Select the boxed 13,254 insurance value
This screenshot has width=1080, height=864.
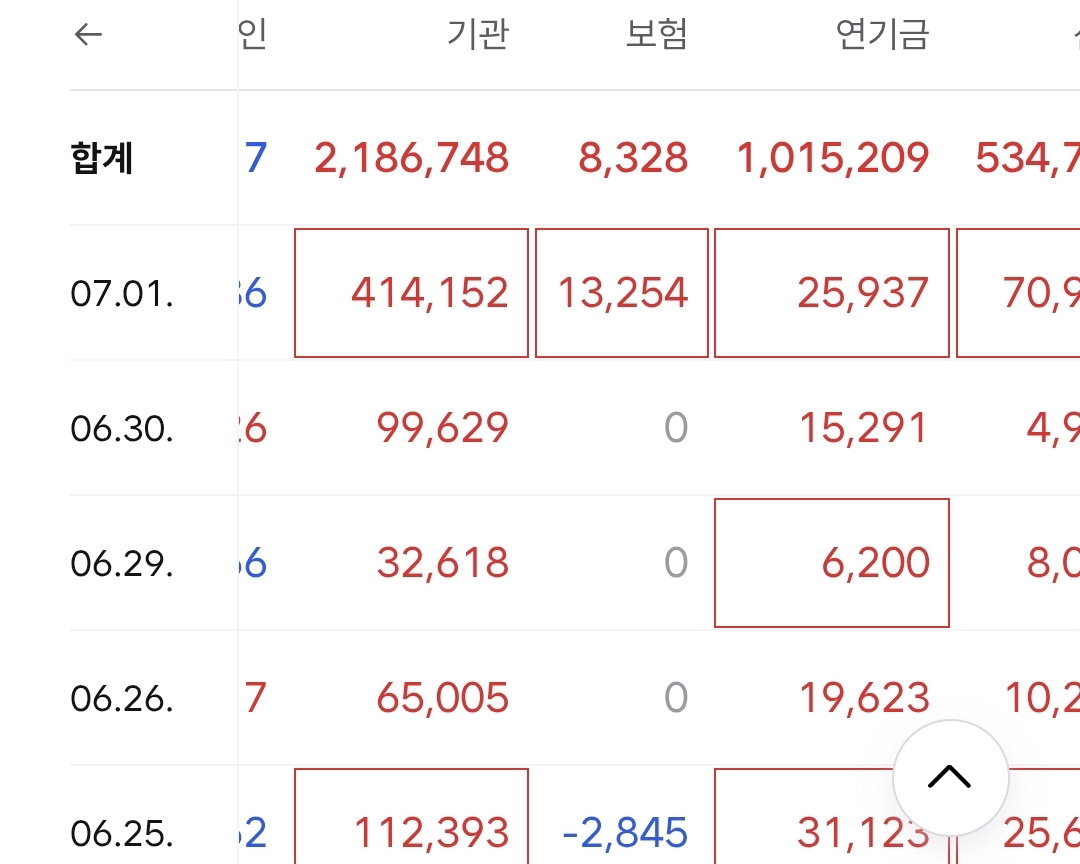(x=622, y=293)
